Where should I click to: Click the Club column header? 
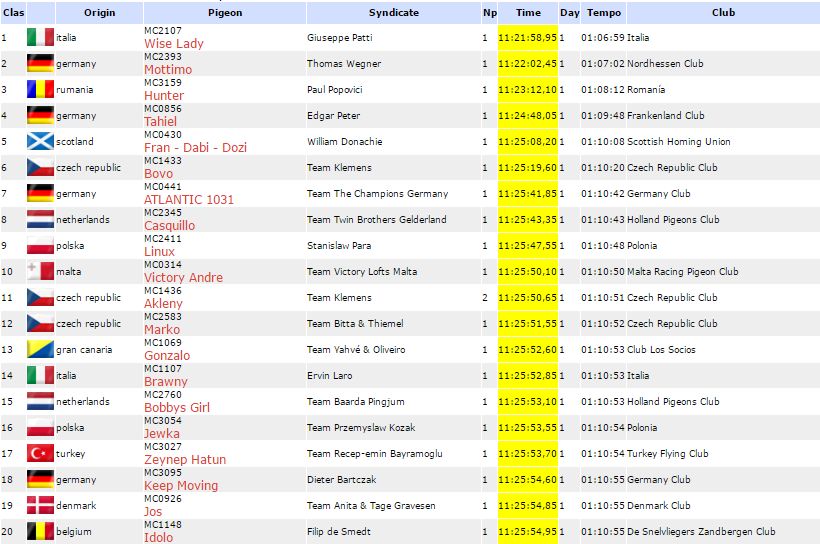(x=723, y=13)
